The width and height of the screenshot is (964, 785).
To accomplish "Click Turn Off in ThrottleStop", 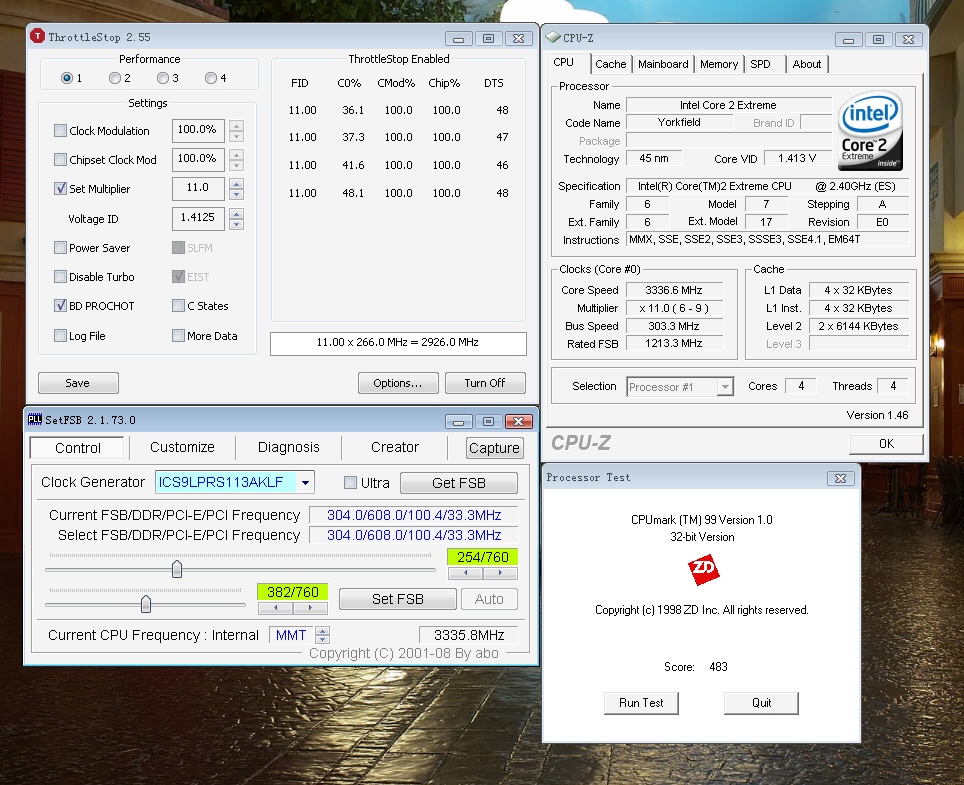I will point(485,383).
